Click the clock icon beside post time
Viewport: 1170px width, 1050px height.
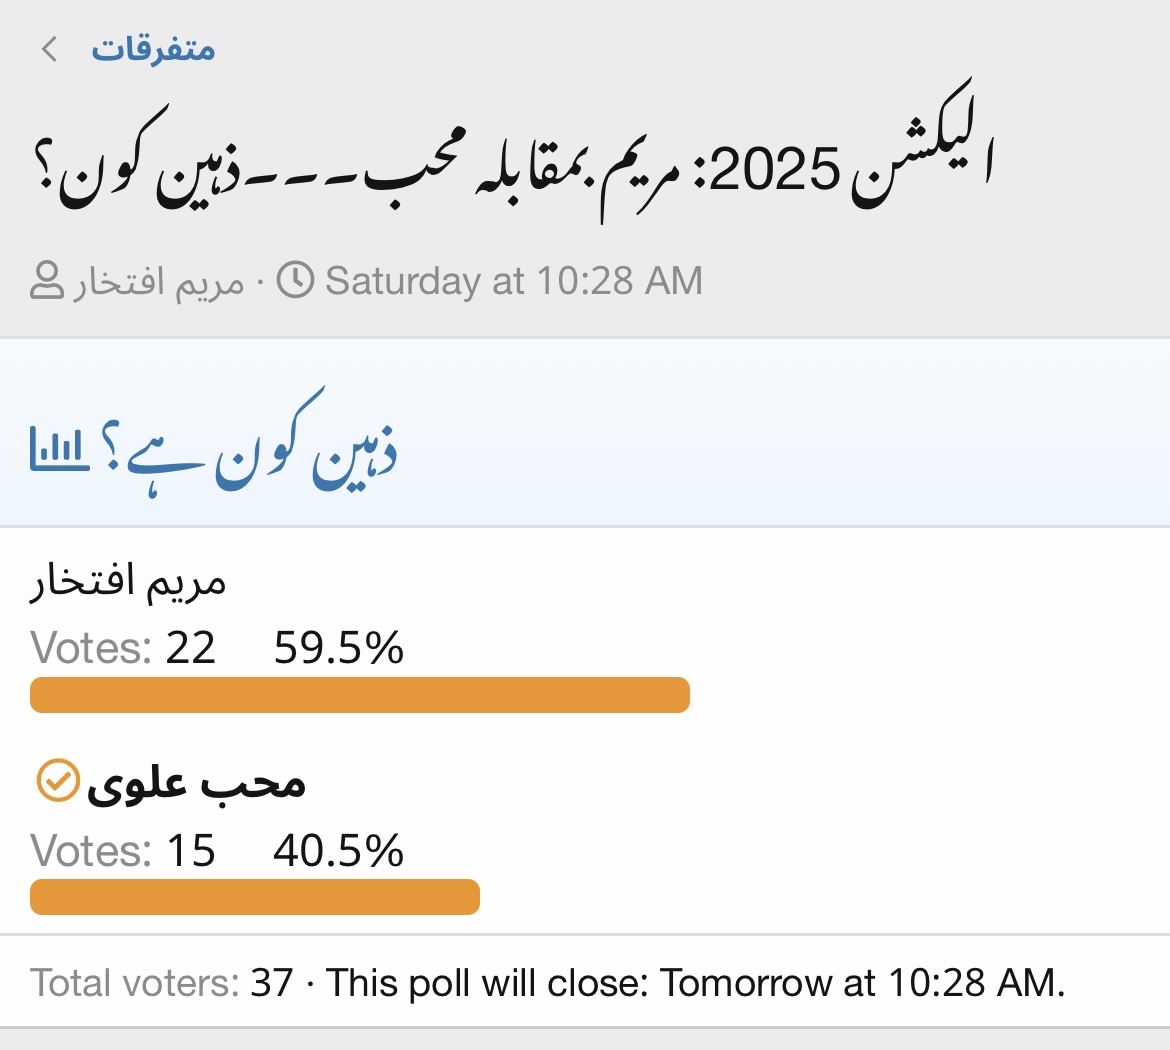[x=295, y=281]
